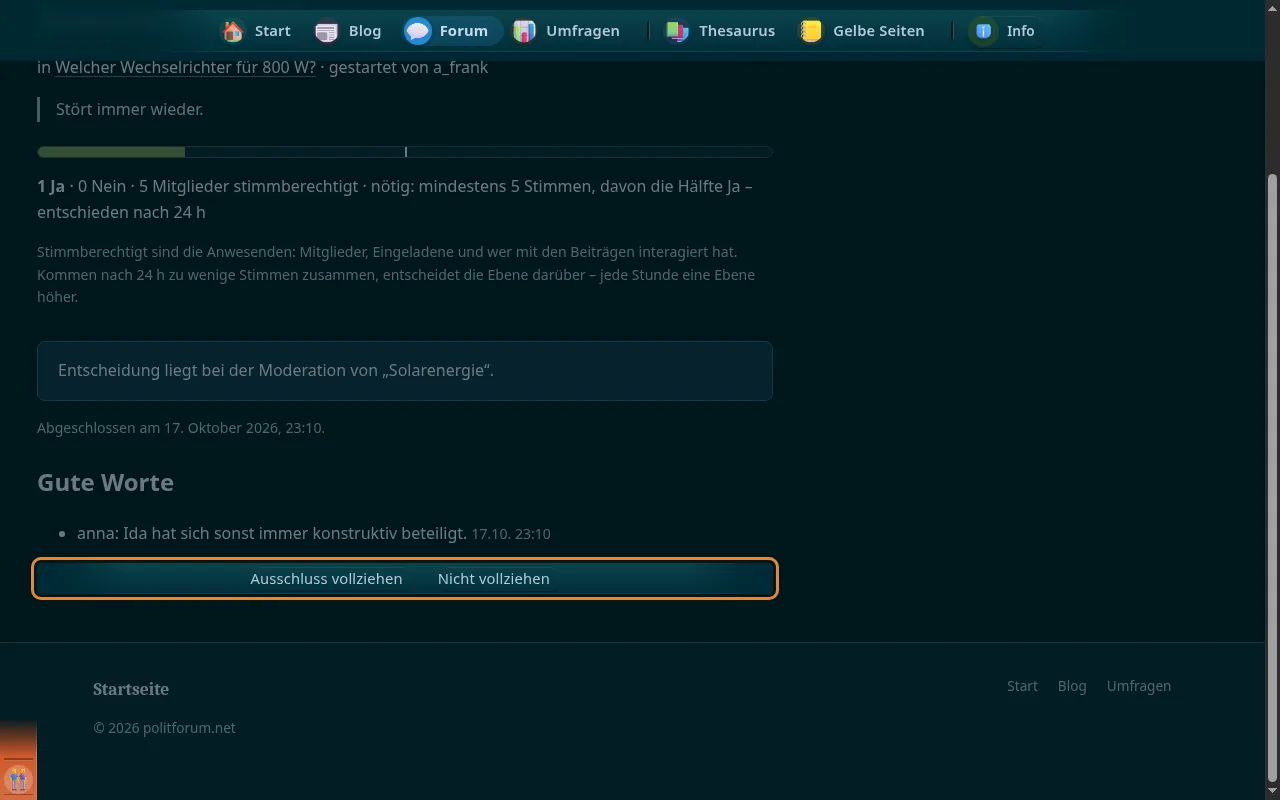
Task: Click the vote progress bar
Action: (x=405, y=152)
